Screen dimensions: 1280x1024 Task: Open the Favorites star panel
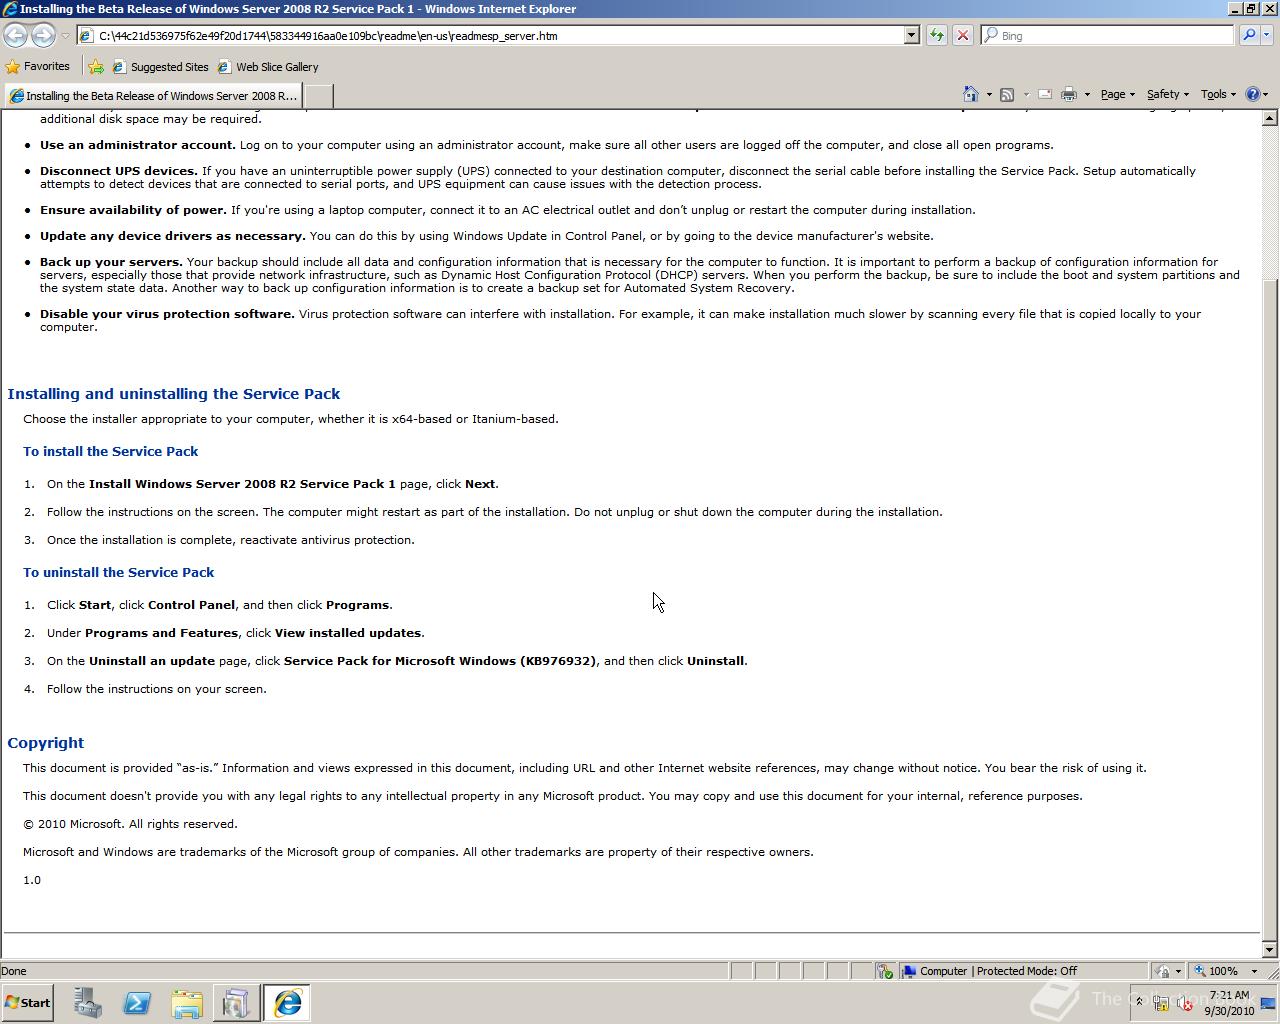tap(38, 67)
